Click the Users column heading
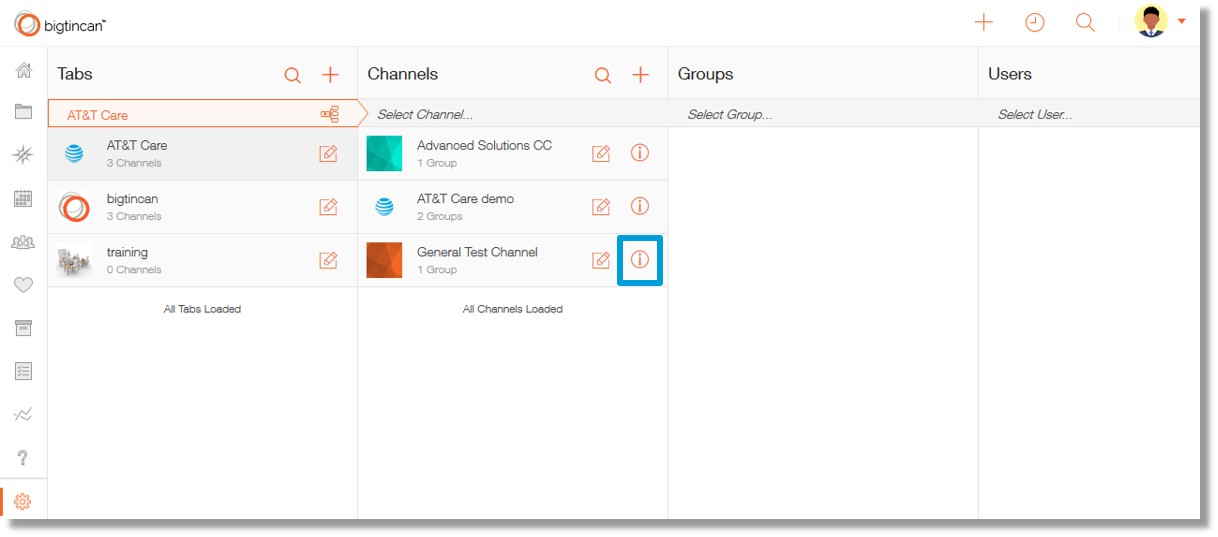This screenshot has width=1218, height=537. tap(1010, 74)
